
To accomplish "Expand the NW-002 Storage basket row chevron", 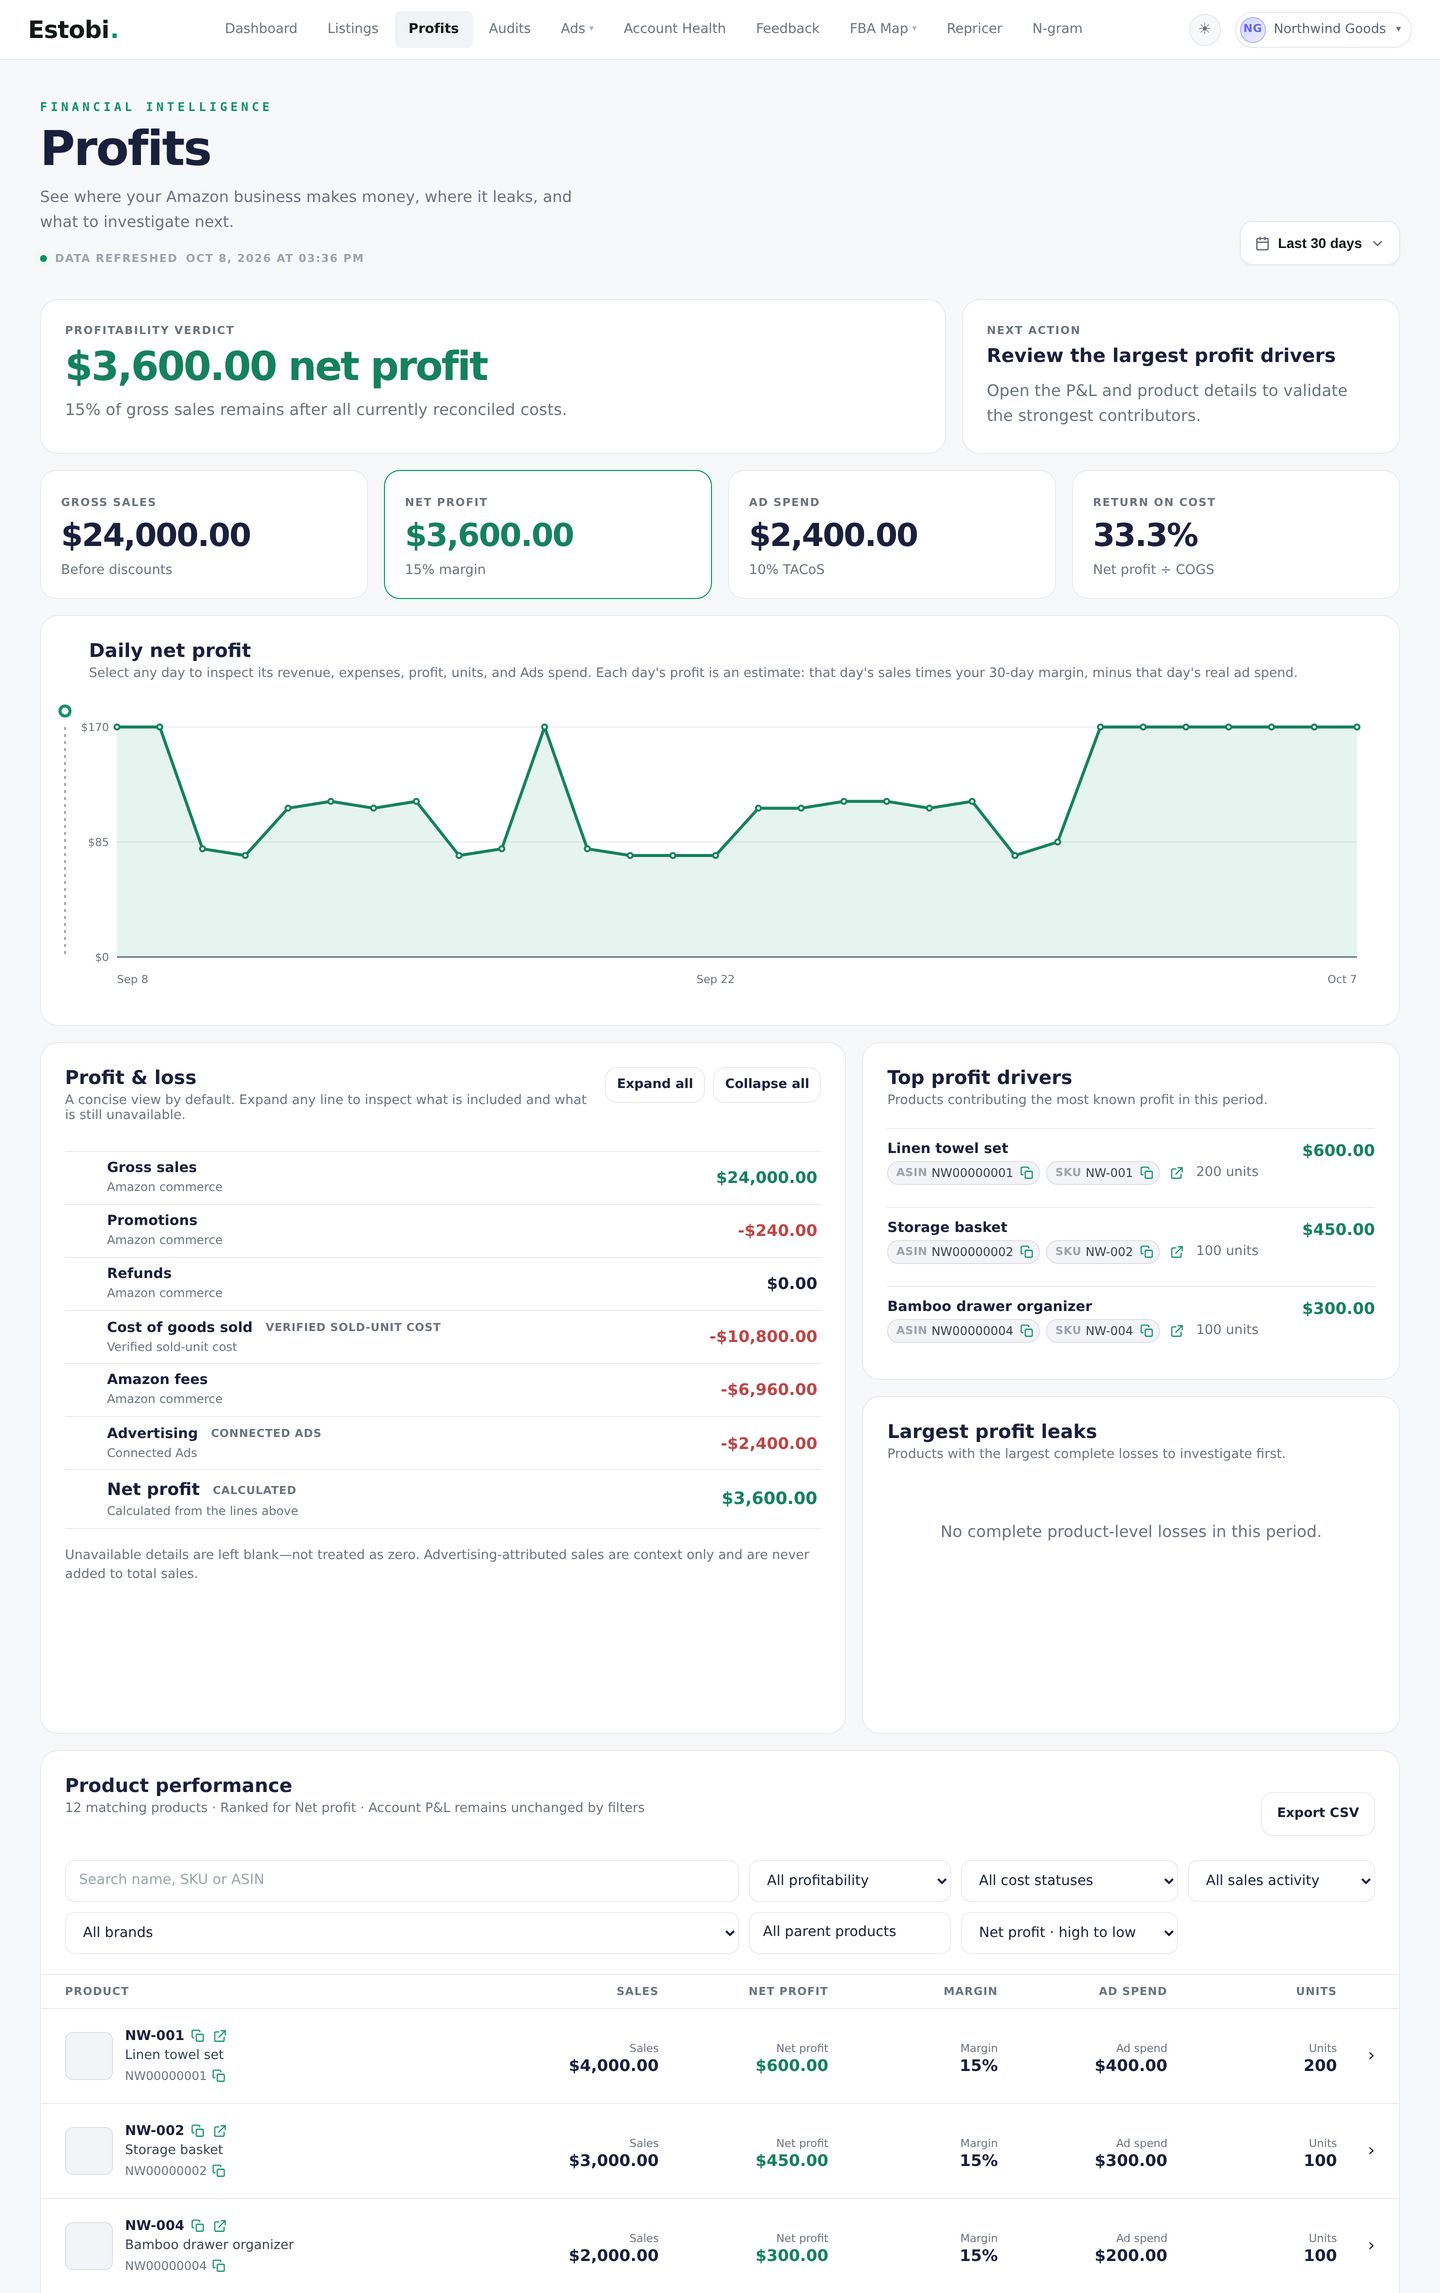I will [1371, 2151].
